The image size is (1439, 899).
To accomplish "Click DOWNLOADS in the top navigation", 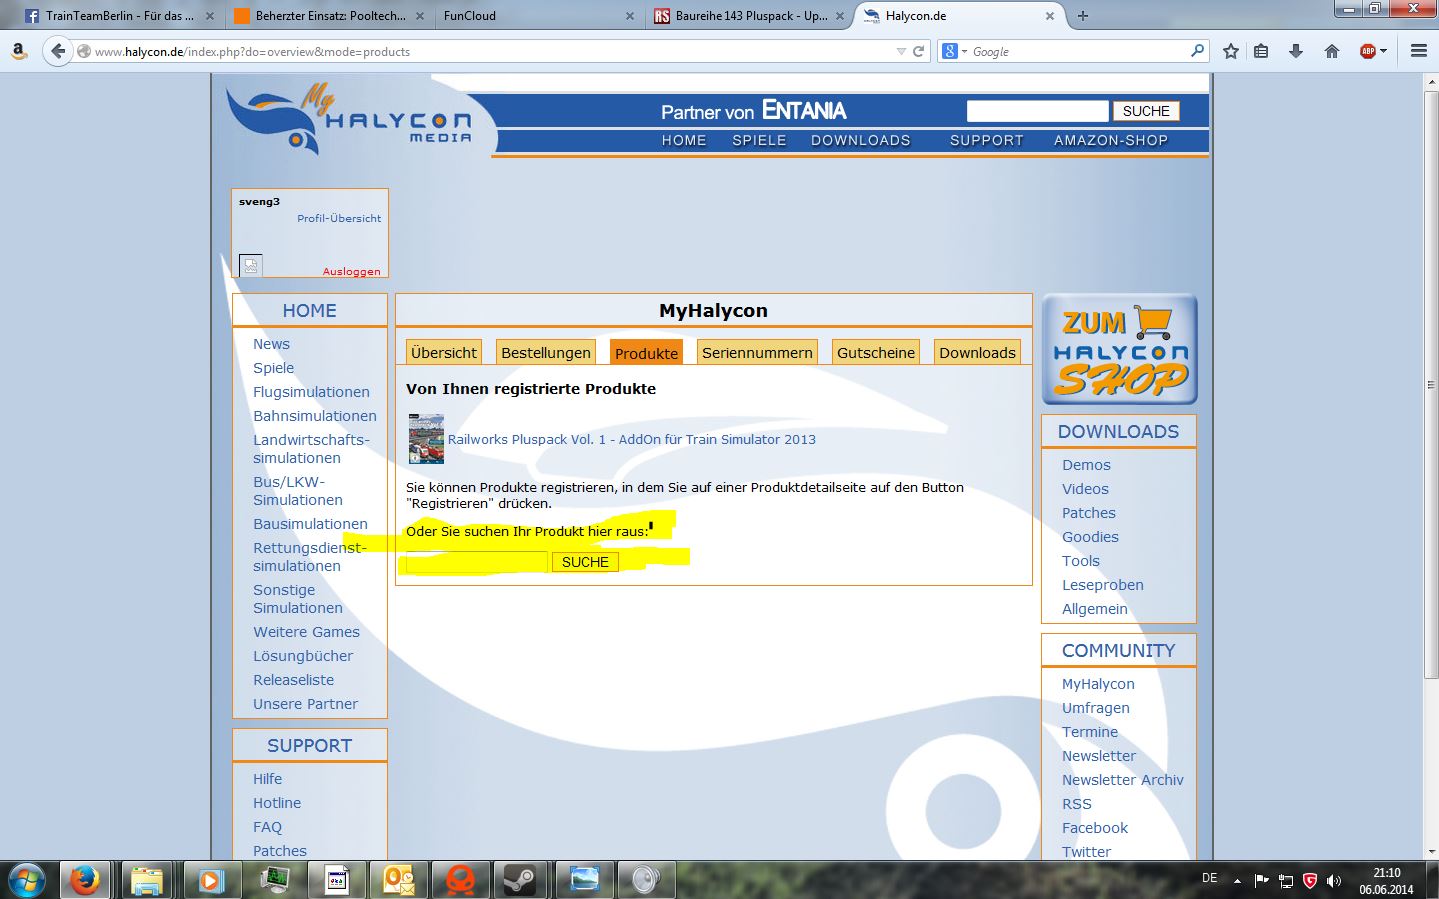I will tap(861, 140).
